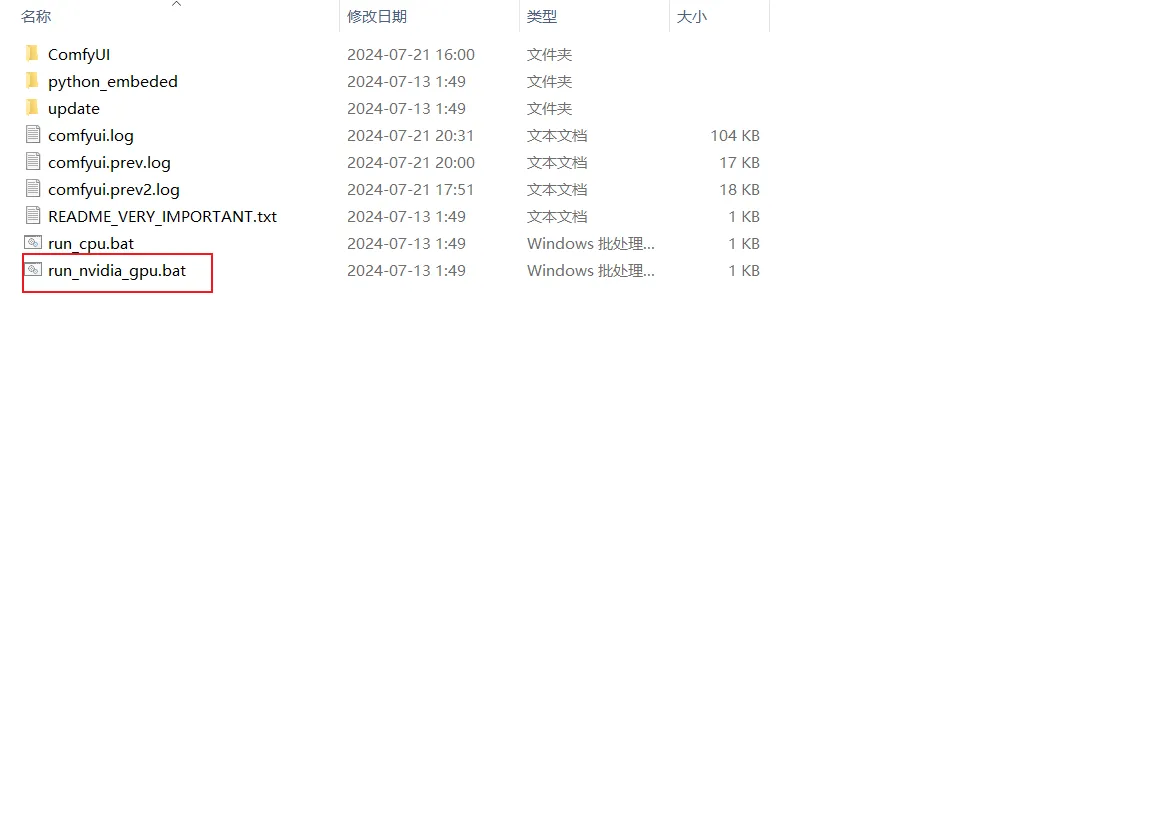Sort by the 修改日期 column header
This screenshot has width=1160, height=820.
[x=377, y=16]
